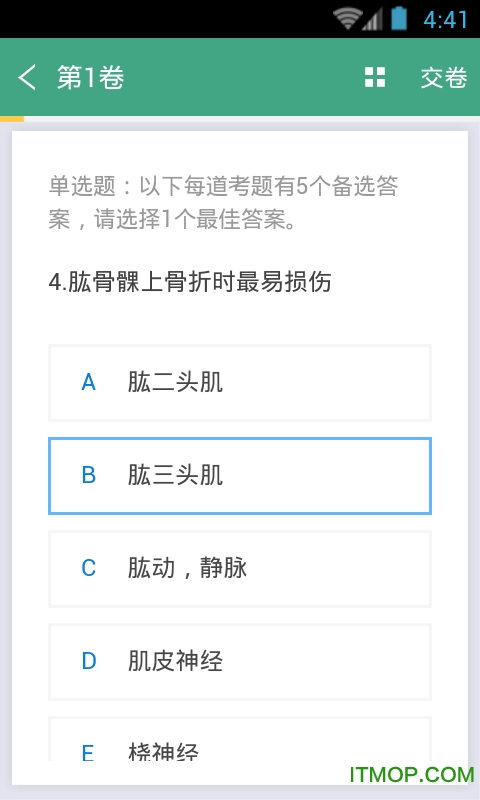The width and height of the screenshot is (480, 800).
Task: Tap the letter D option label
Action: tap(88, 661)
